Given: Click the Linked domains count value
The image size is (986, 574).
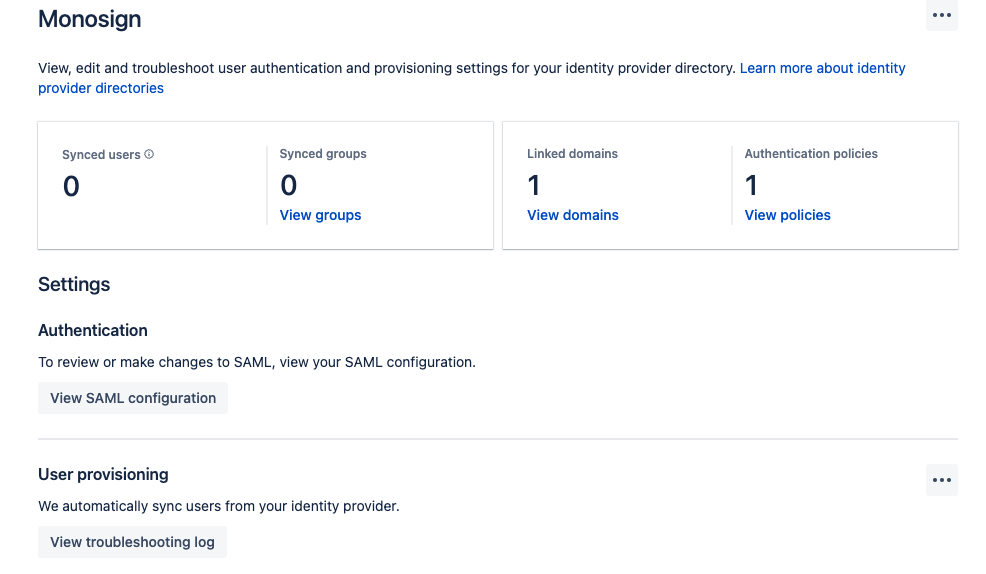Looking at the screenshot, I should 534,185.
